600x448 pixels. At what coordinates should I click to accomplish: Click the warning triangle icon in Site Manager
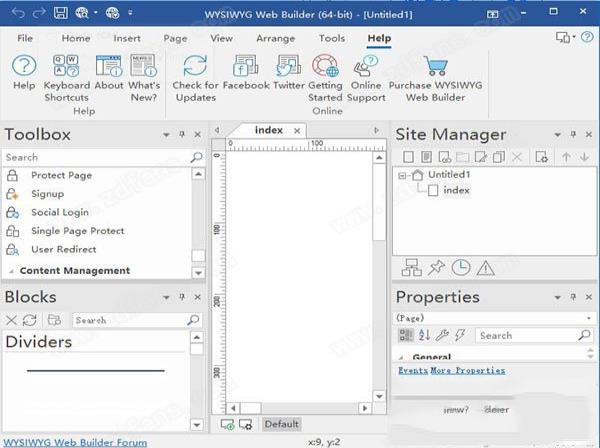tap(485, 267)
